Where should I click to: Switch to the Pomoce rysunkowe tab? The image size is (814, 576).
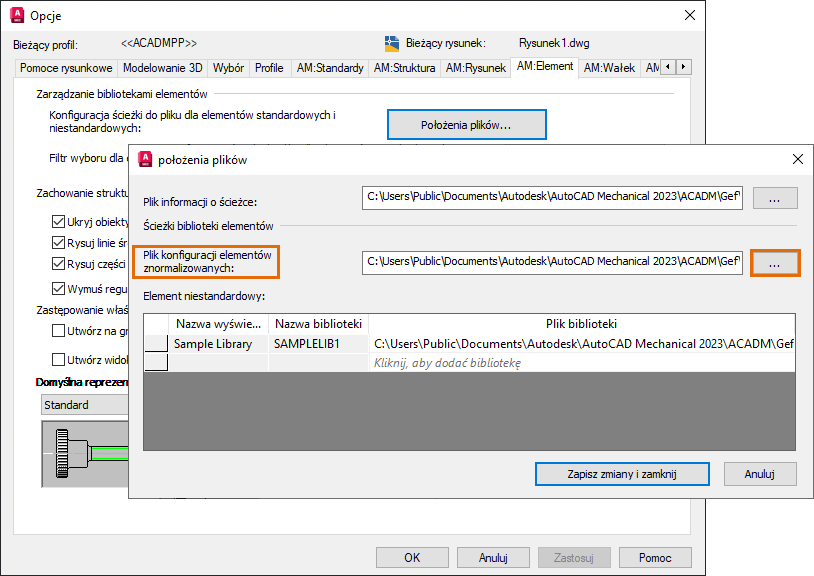[x=66, y=68]
